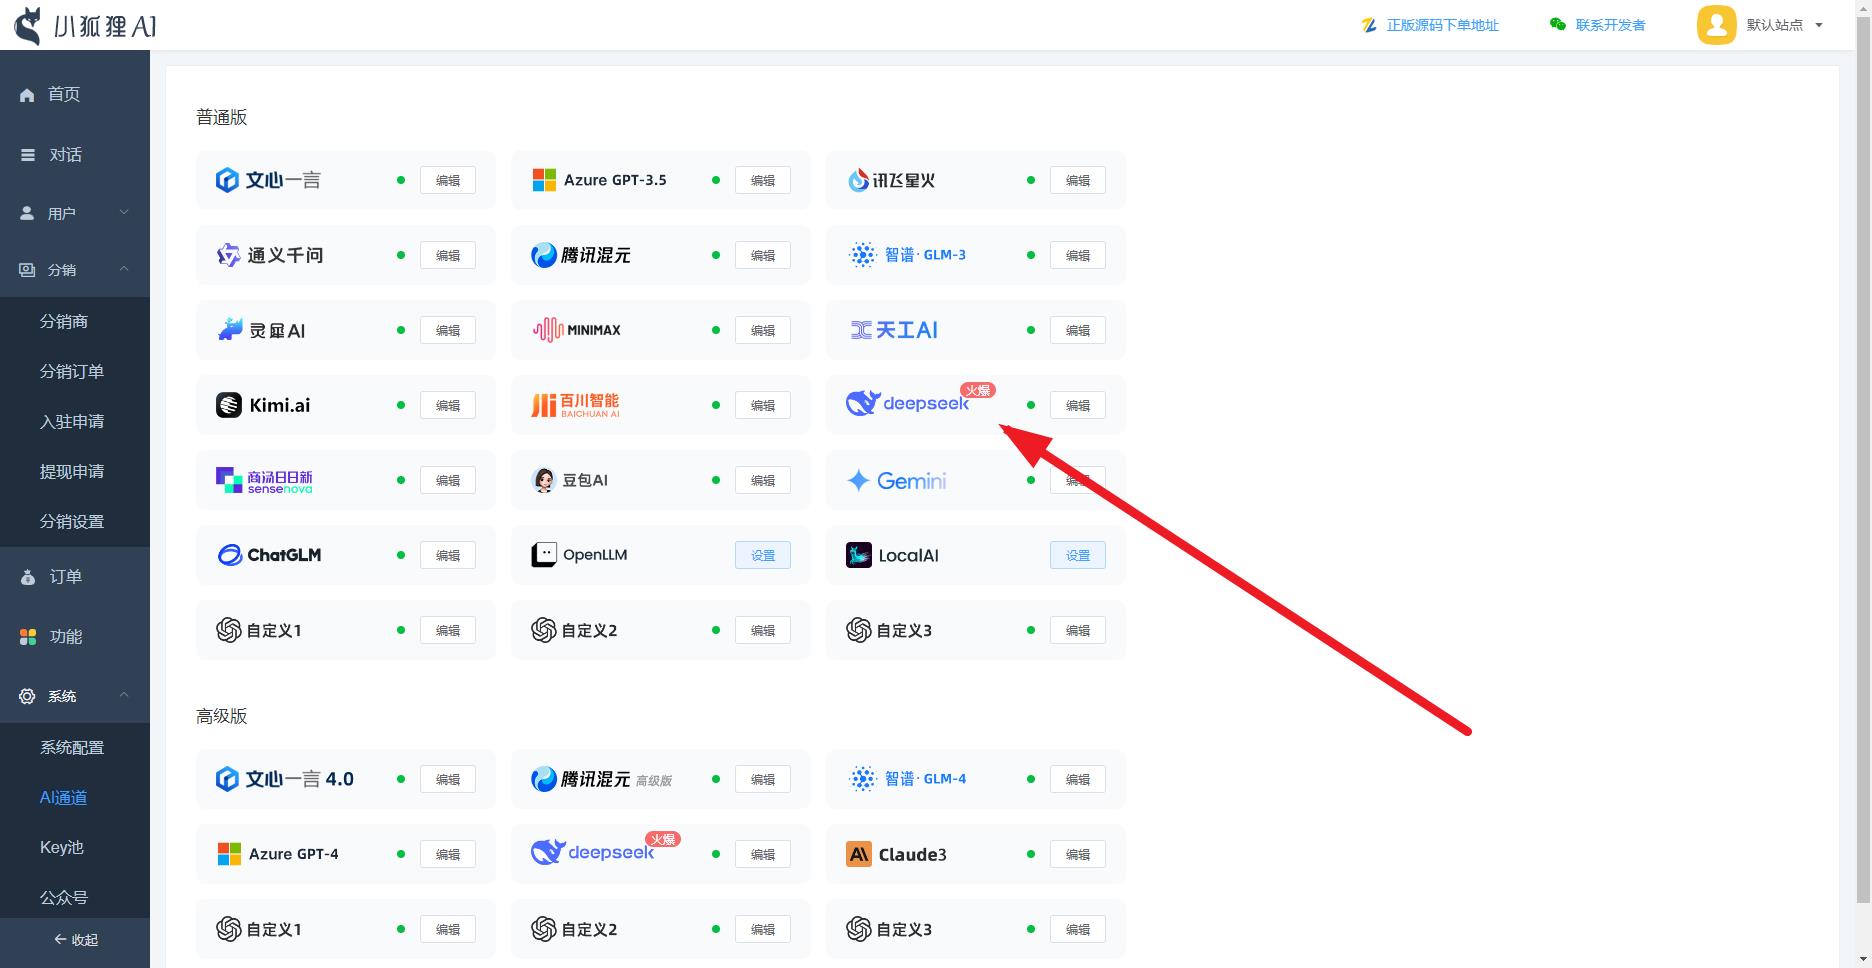Toggle the status dot on ChatGLM card
This screenshot has height=968, width=1872.
pos(401,555)
